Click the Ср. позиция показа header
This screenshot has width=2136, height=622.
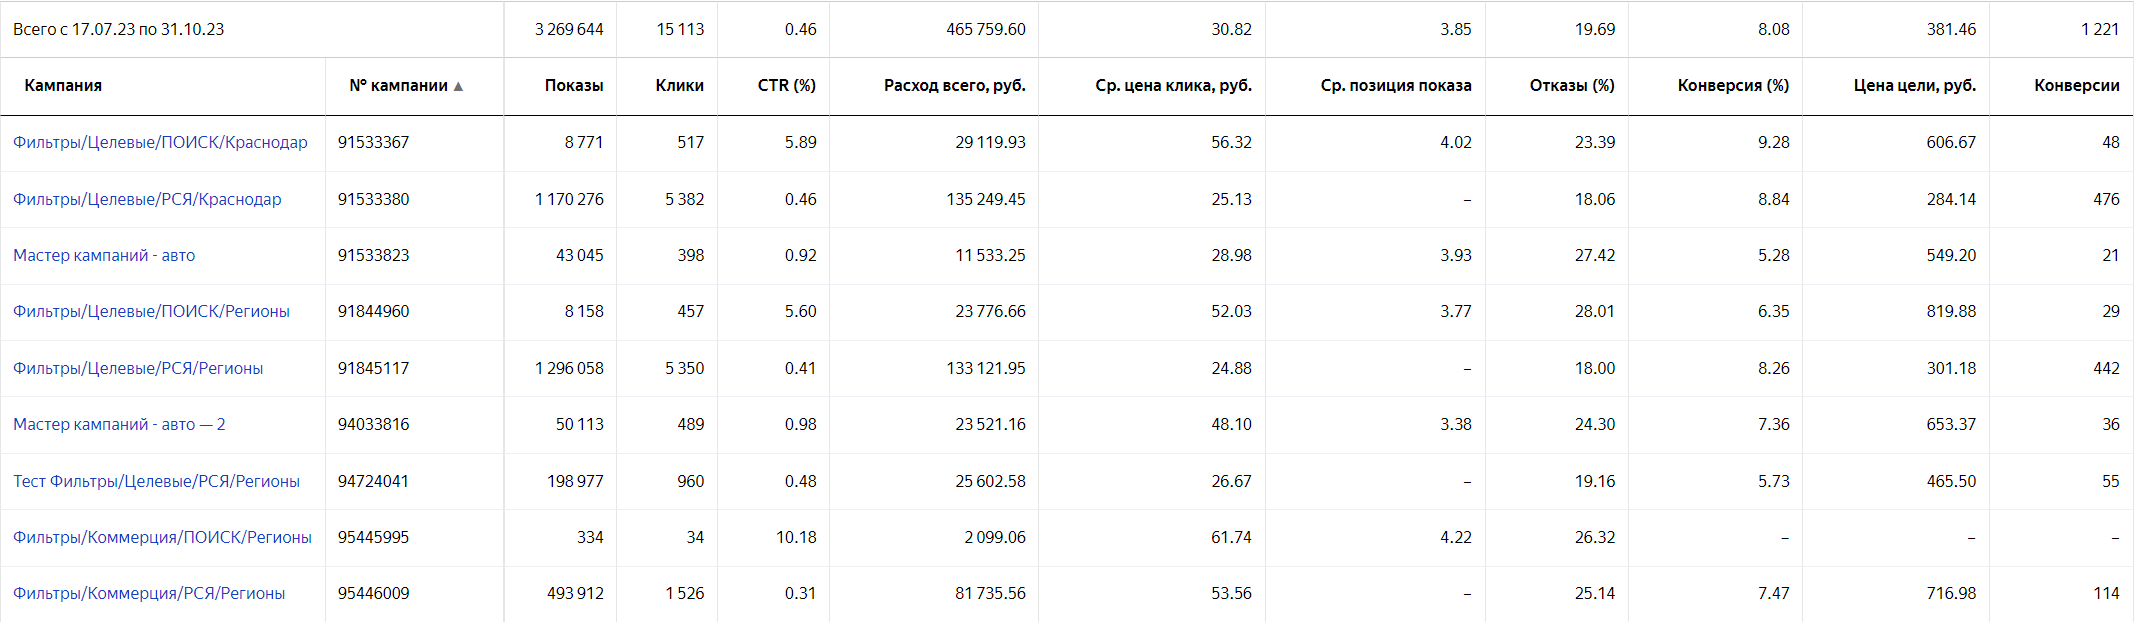click(1395, 86)
